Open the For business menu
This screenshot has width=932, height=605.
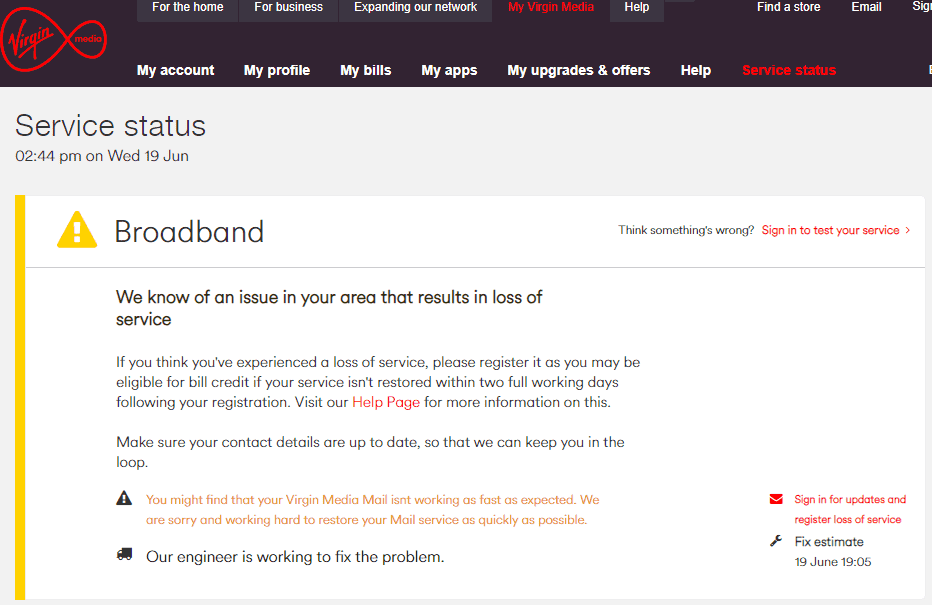coord(288,7)
